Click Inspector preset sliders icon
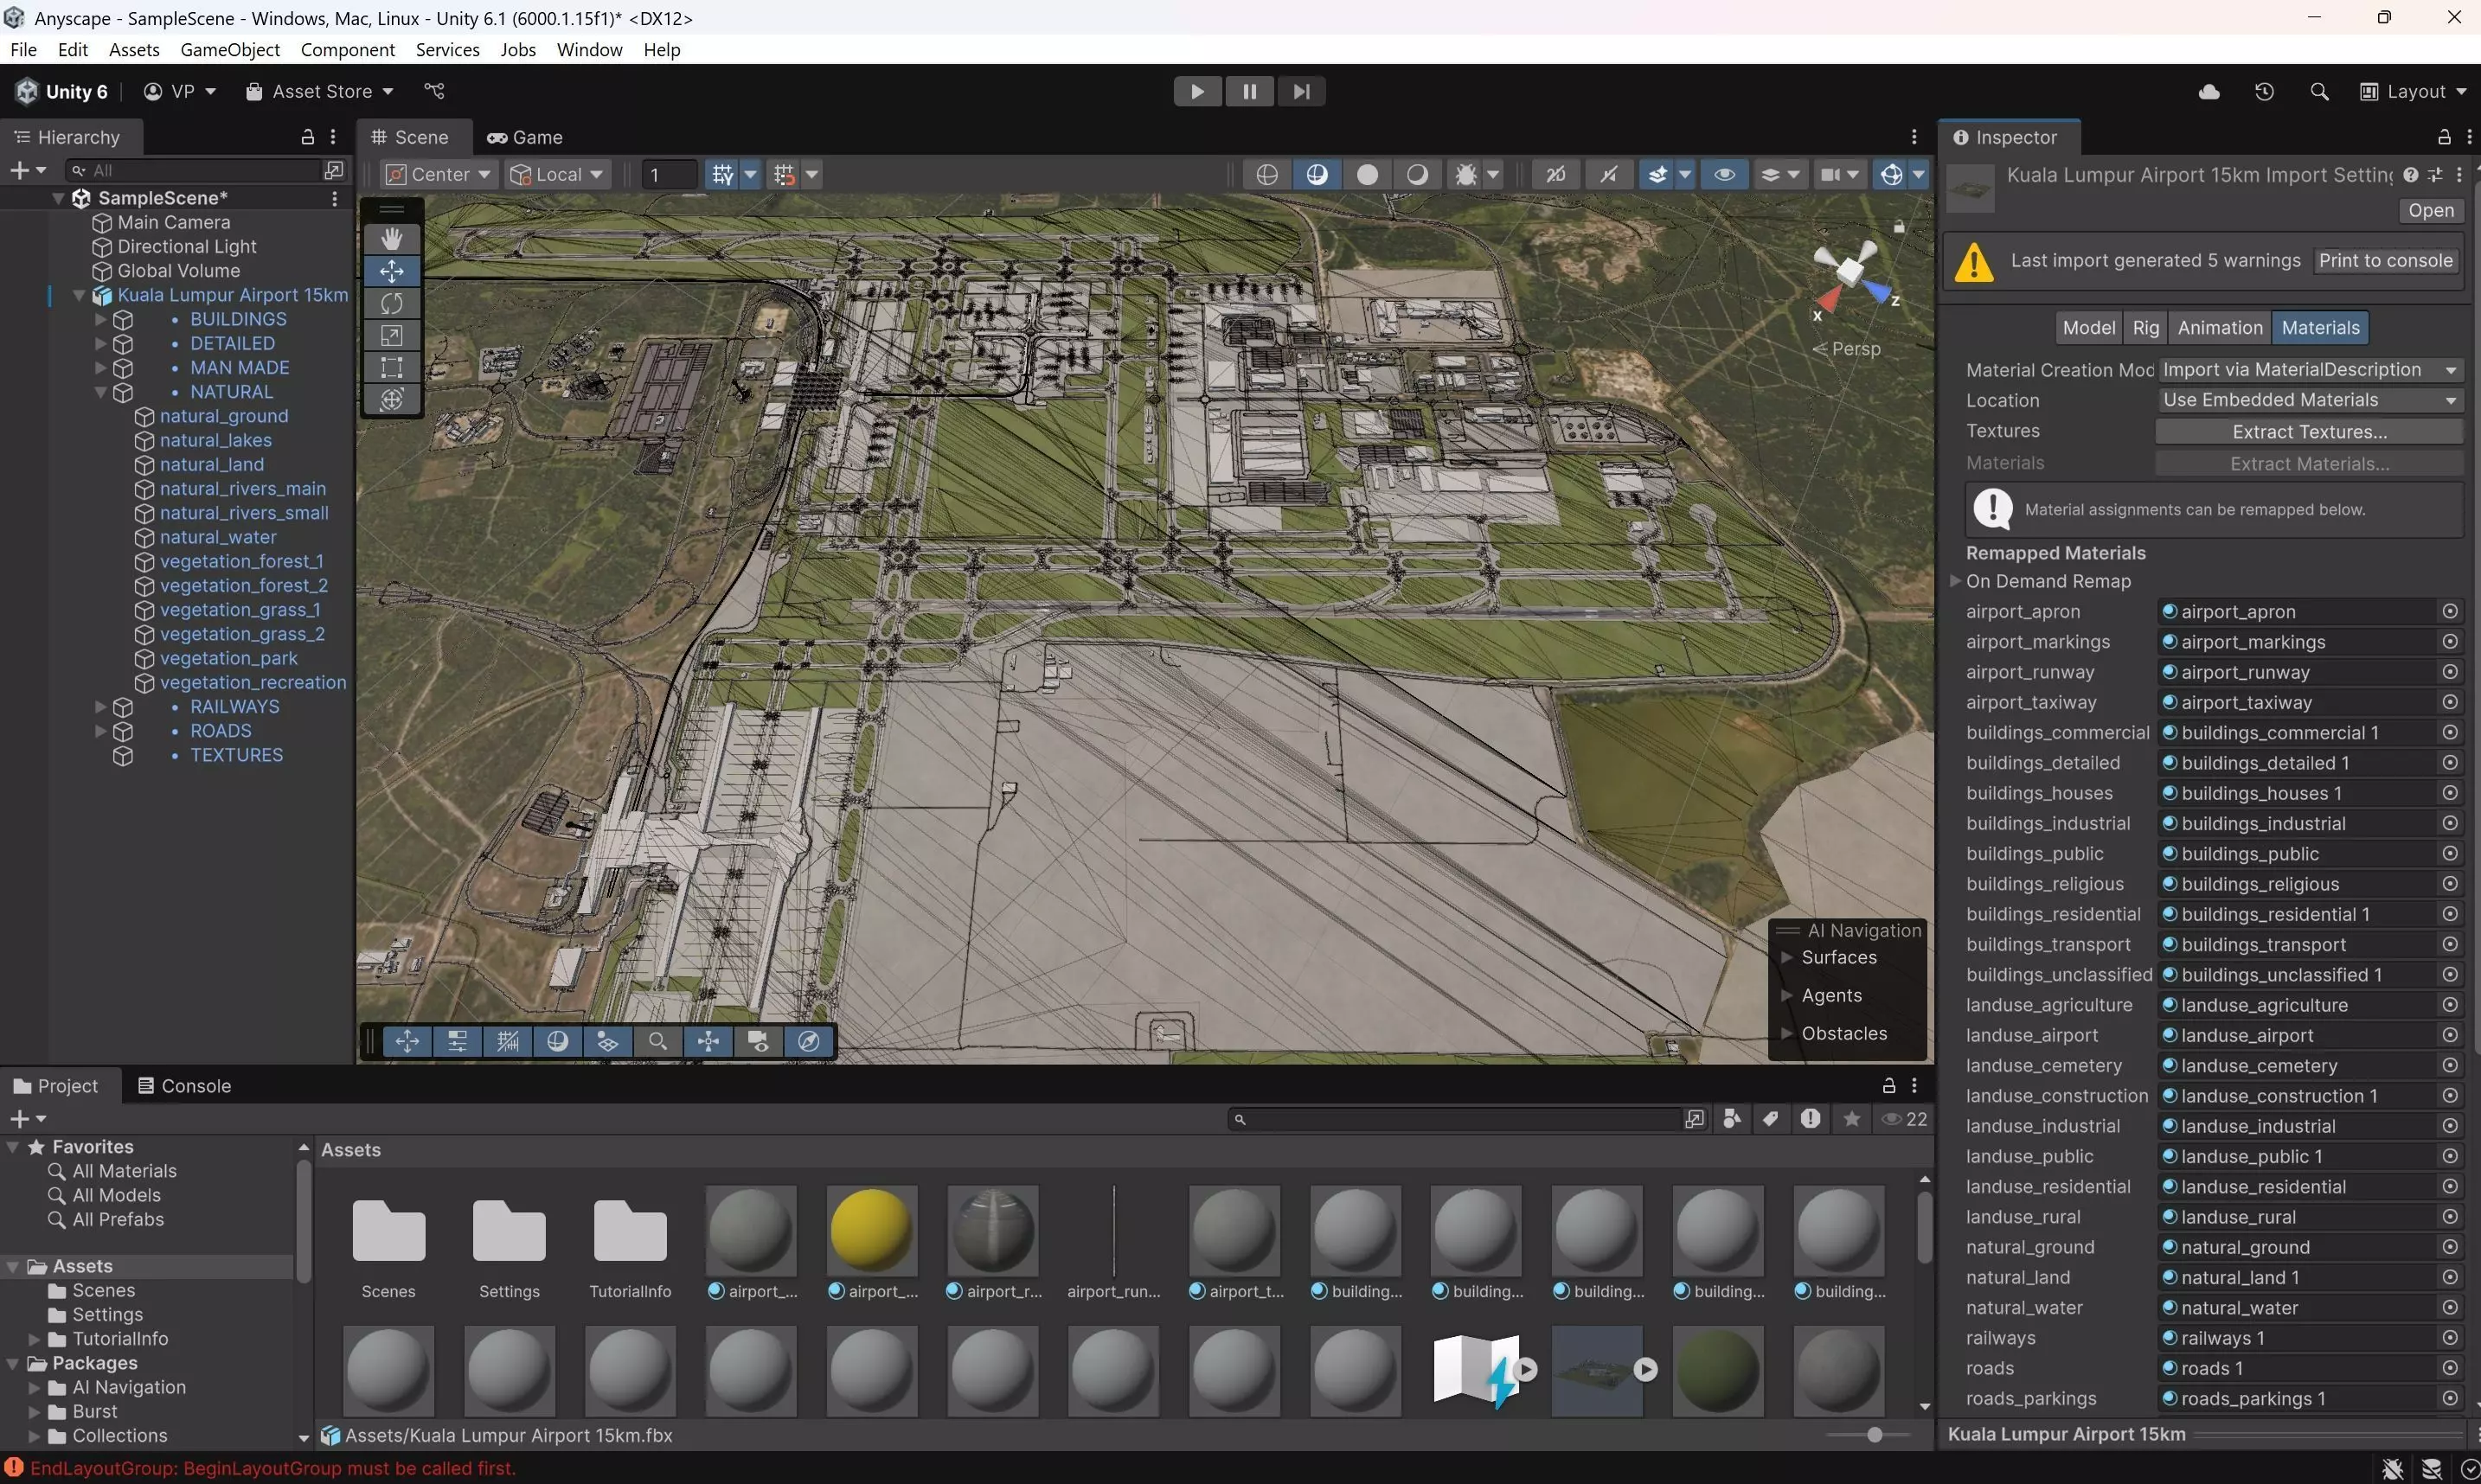Image resolution: width=2481 pixels, height=1484 pixels. tap(2435, 175)
